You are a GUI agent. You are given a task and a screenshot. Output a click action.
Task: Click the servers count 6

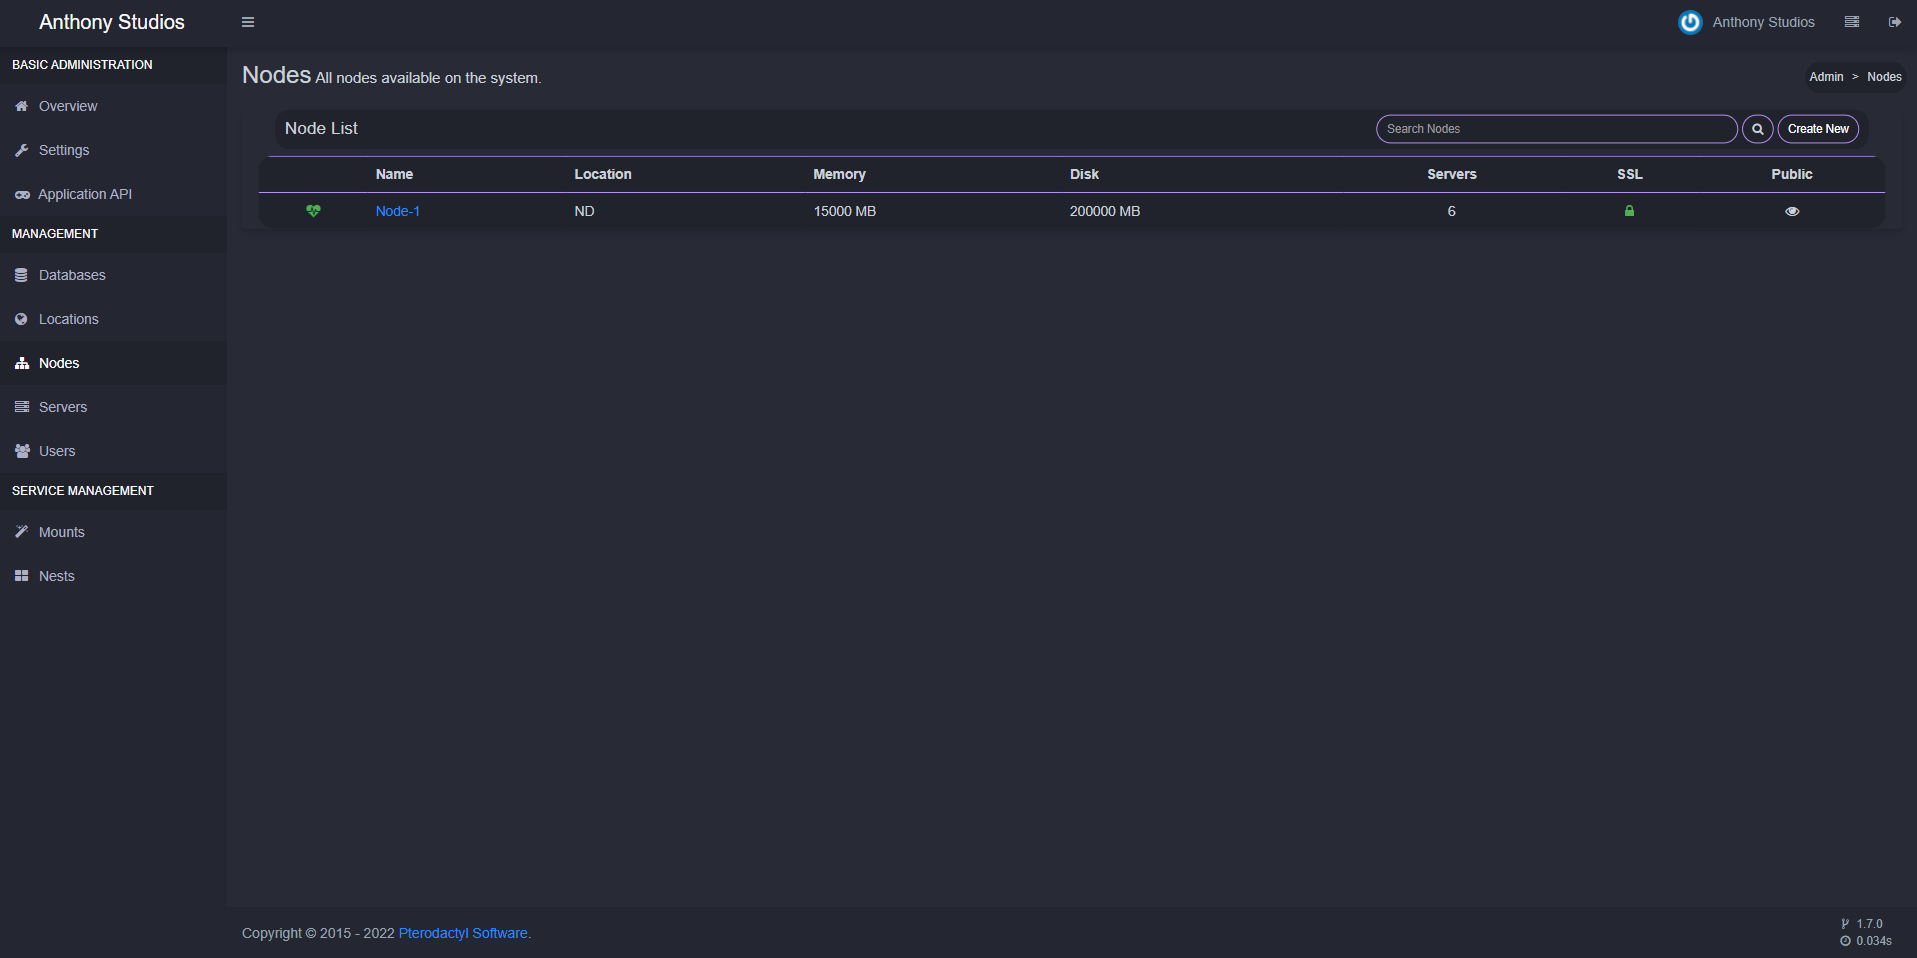[1451, 211]
